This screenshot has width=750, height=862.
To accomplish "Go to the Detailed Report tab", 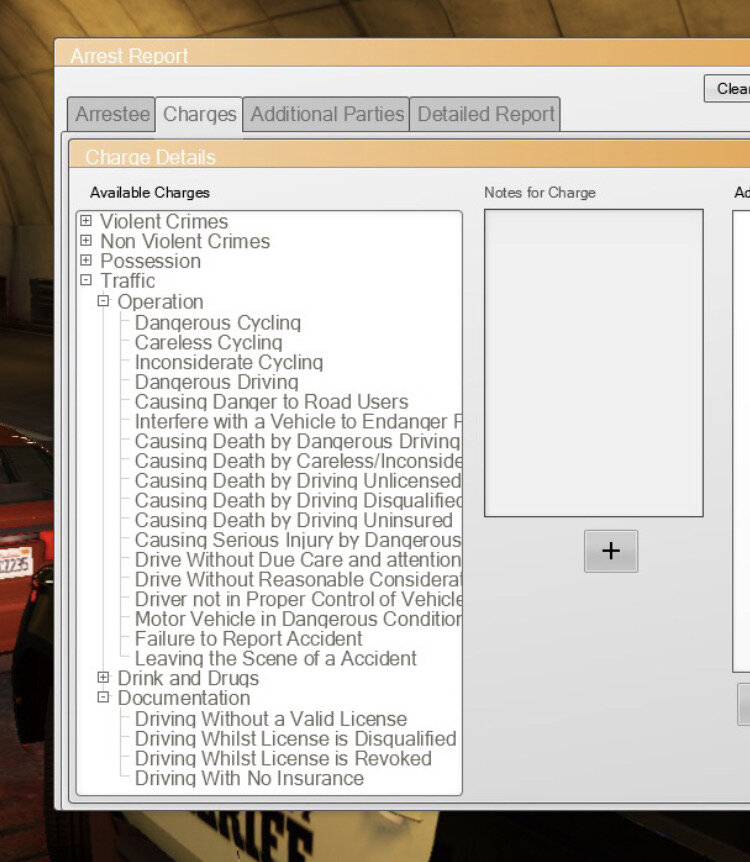I will pyautogui.click(x=485, y=114).
